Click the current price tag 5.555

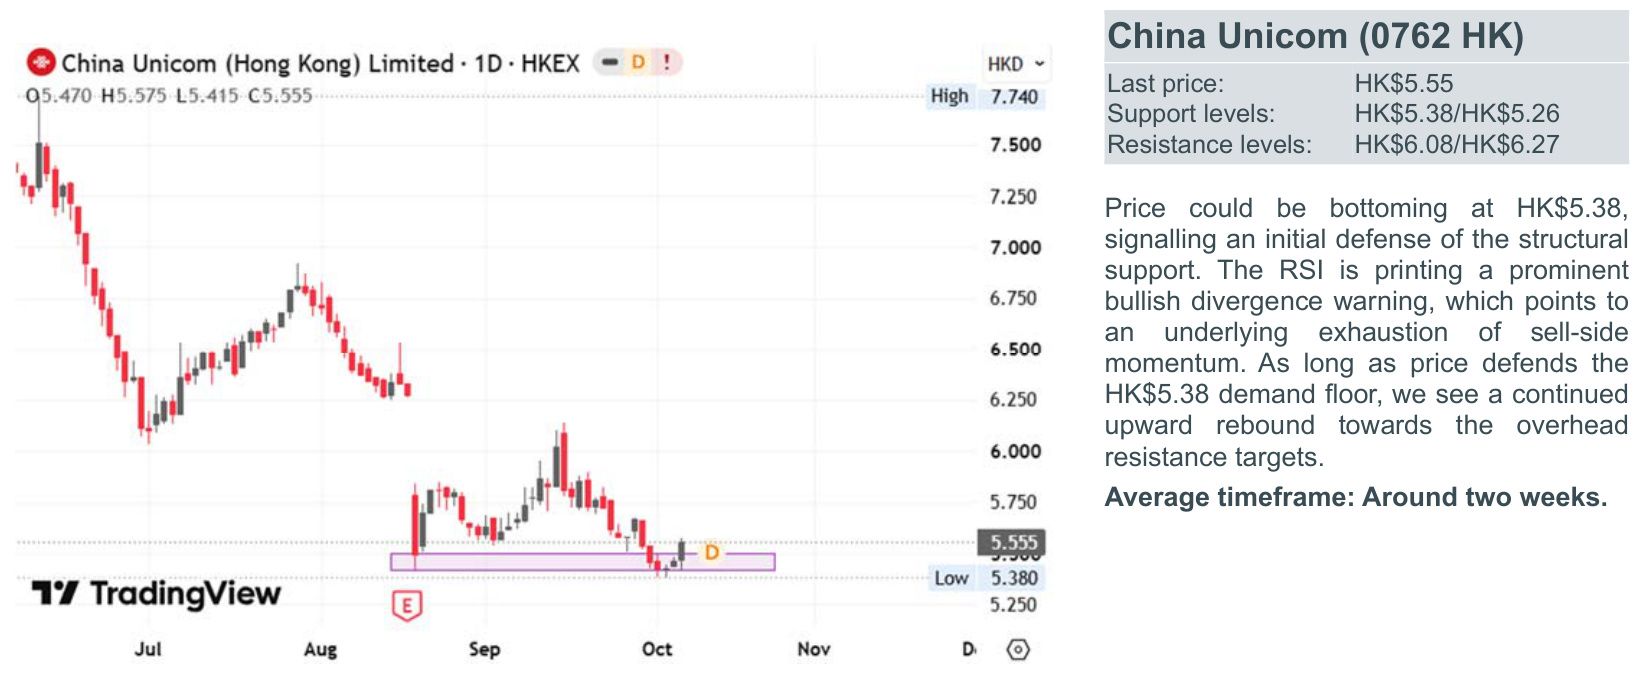point(1013,542)
